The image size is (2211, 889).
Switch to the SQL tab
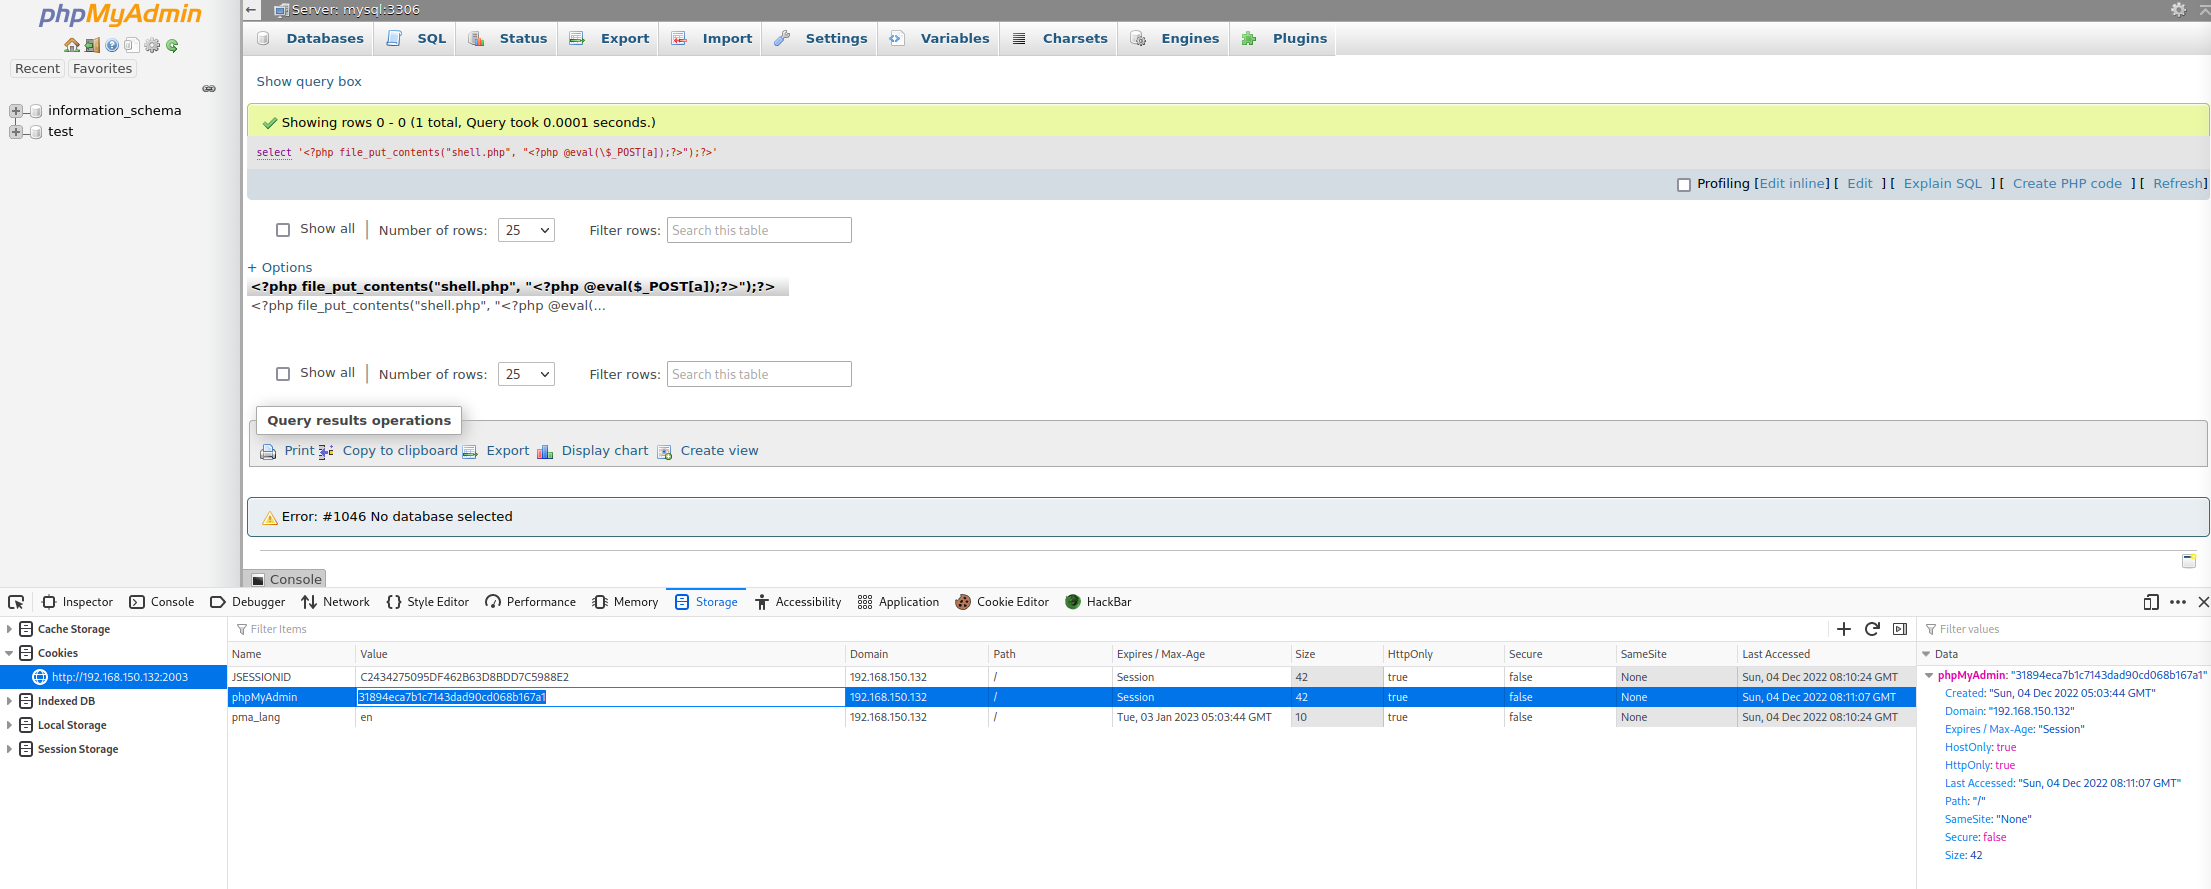pyautogui.click(x=416, y=38)
